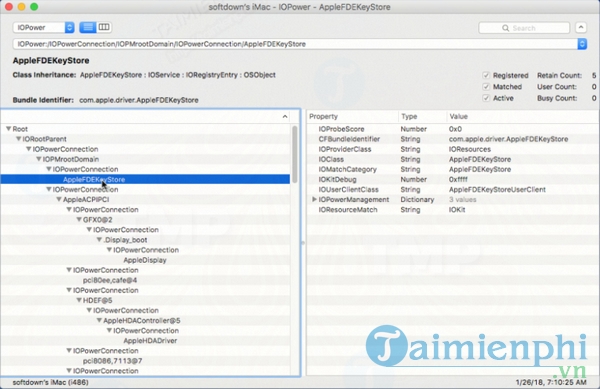Screen dimensions: 600x389
Task: Select the IOResourceMatch property row
Action: coord(453,210)
